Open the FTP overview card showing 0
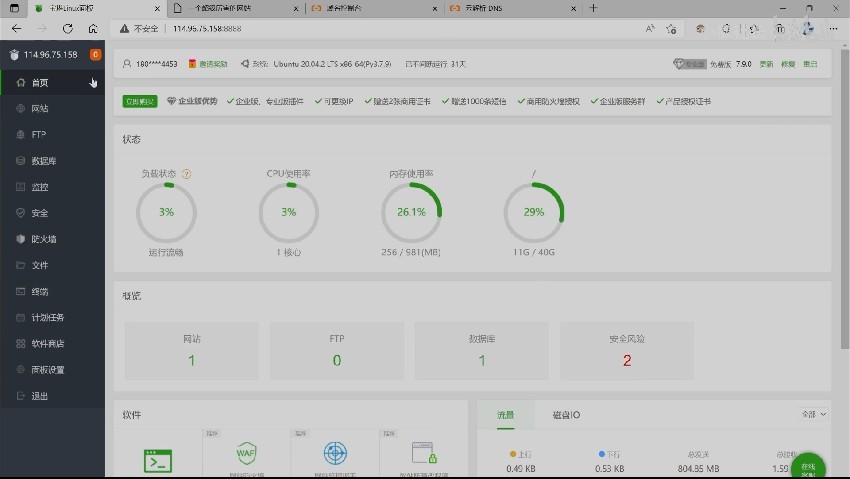 pyautogui.click(x=337, y=351)
